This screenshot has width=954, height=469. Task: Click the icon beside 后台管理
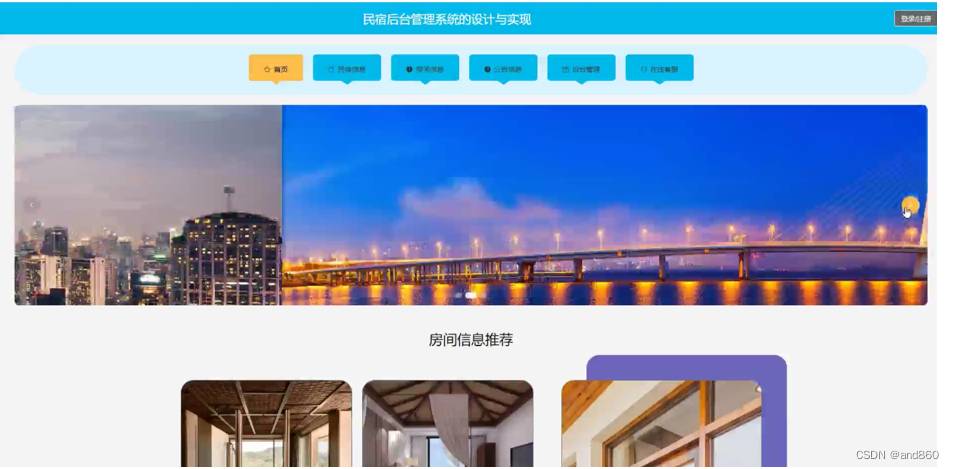(565, 69)
